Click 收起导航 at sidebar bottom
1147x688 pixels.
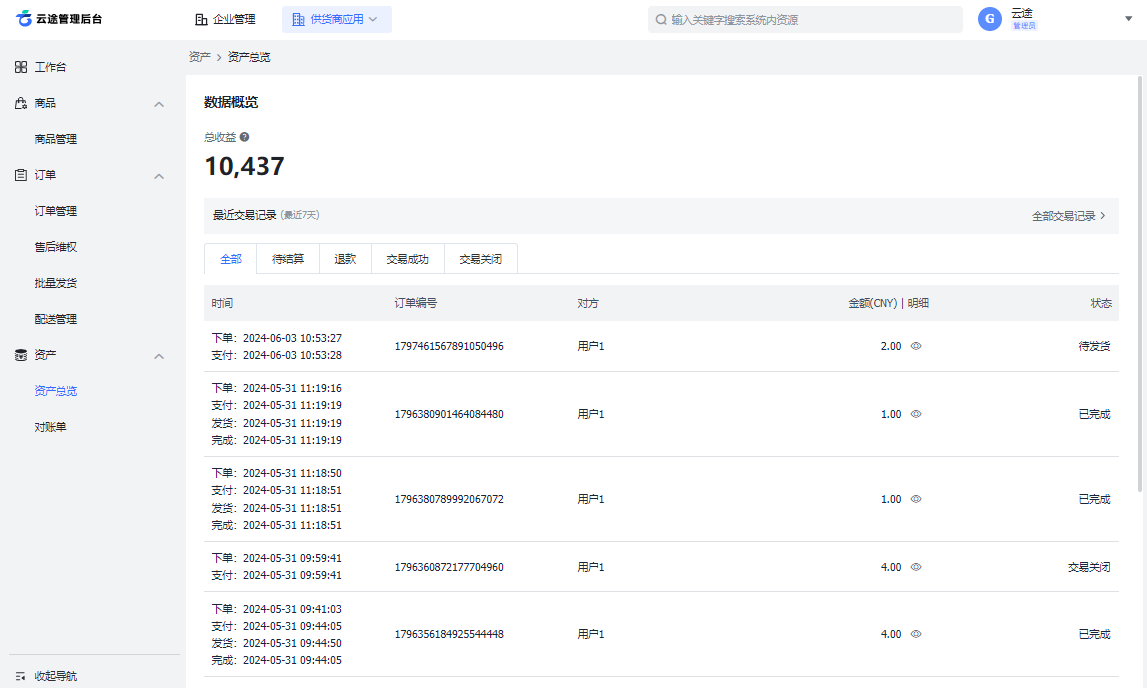[56, 676]
